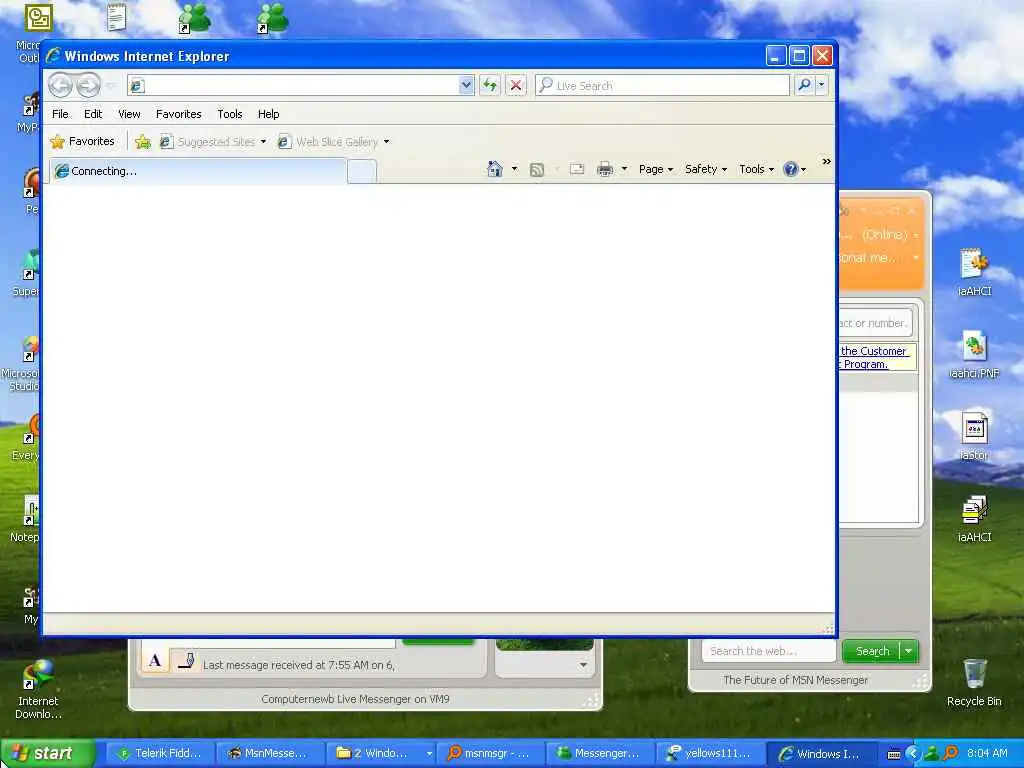Expand the Search button dropdown arrow in Messenger
This screenshot has height=768, width=1024.
(x=909, y=651)
